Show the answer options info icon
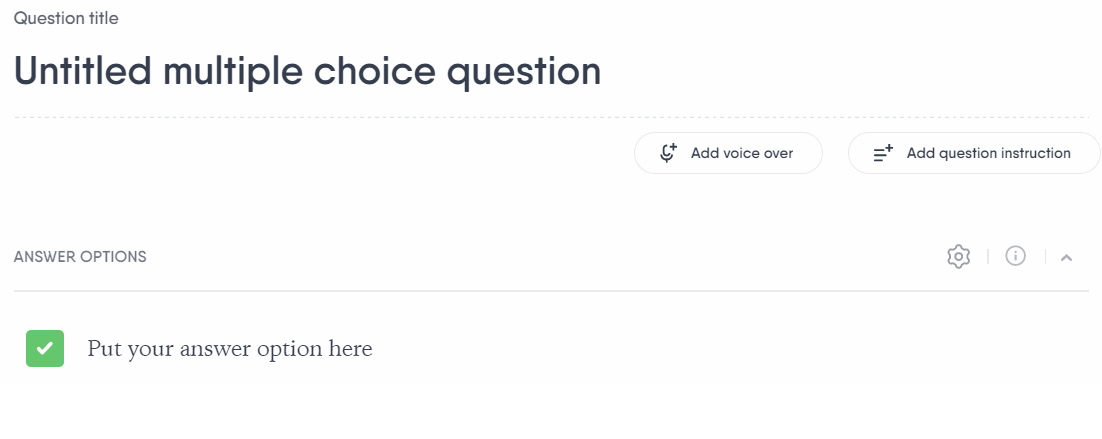Screen dimensions: 1102x439 pyautogui.click(x=1016, y=256)
